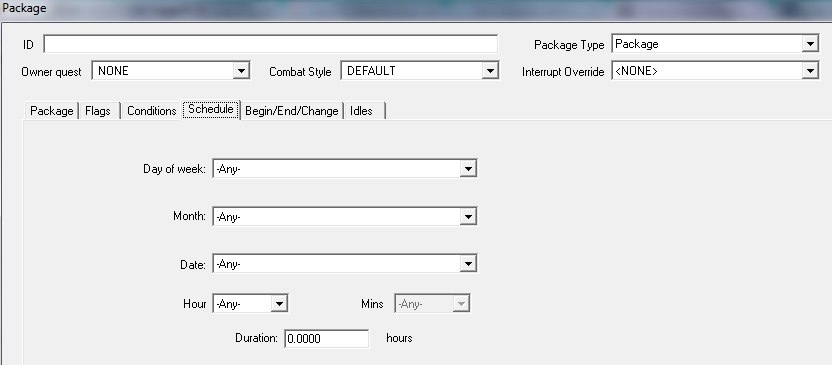Open the Interrupt Override dropdown
Viewport: 832px width, 365px height.
715,71
